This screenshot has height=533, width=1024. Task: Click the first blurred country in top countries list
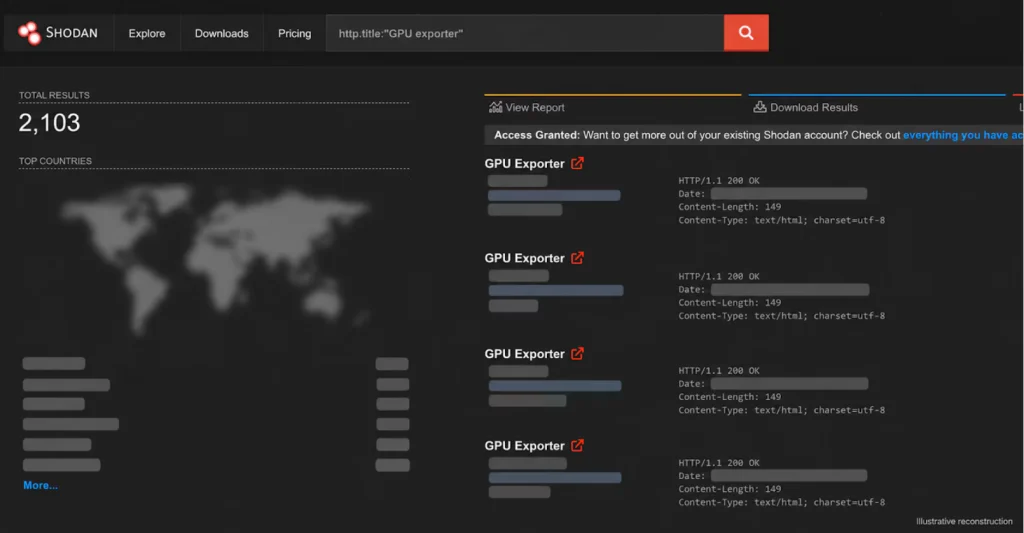pos(54,363)
